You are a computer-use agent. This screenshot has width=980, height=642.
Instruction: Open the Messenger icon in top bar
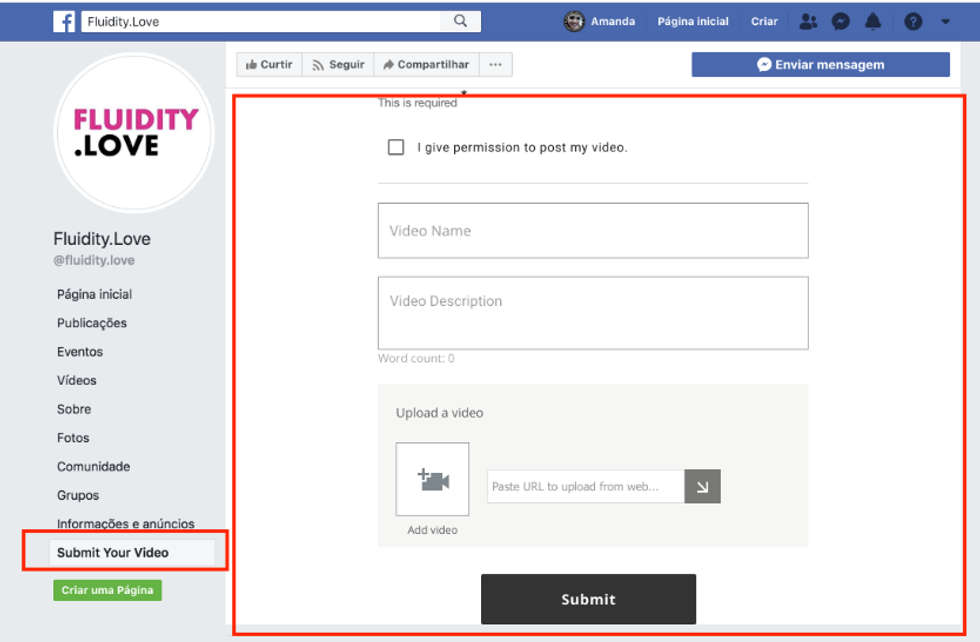pos(841,21)
